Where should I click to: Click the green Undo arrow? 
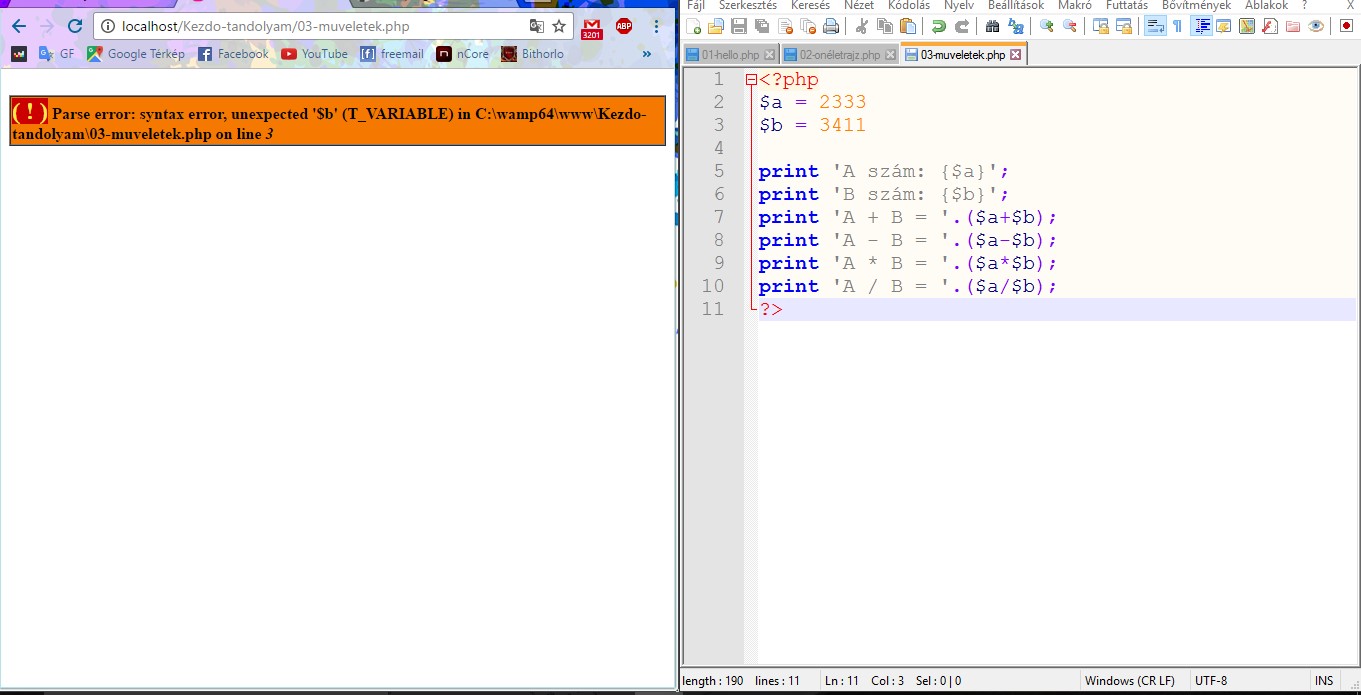pyautogui.click(x=938, y=26)
